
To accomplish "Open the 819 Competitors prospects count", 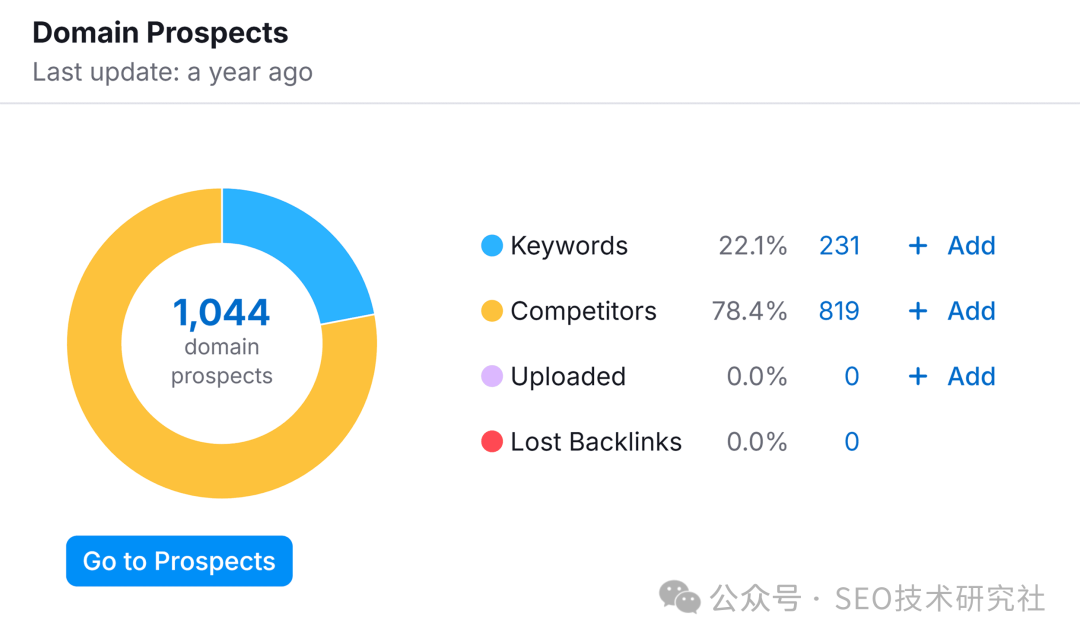I will 839,311.
